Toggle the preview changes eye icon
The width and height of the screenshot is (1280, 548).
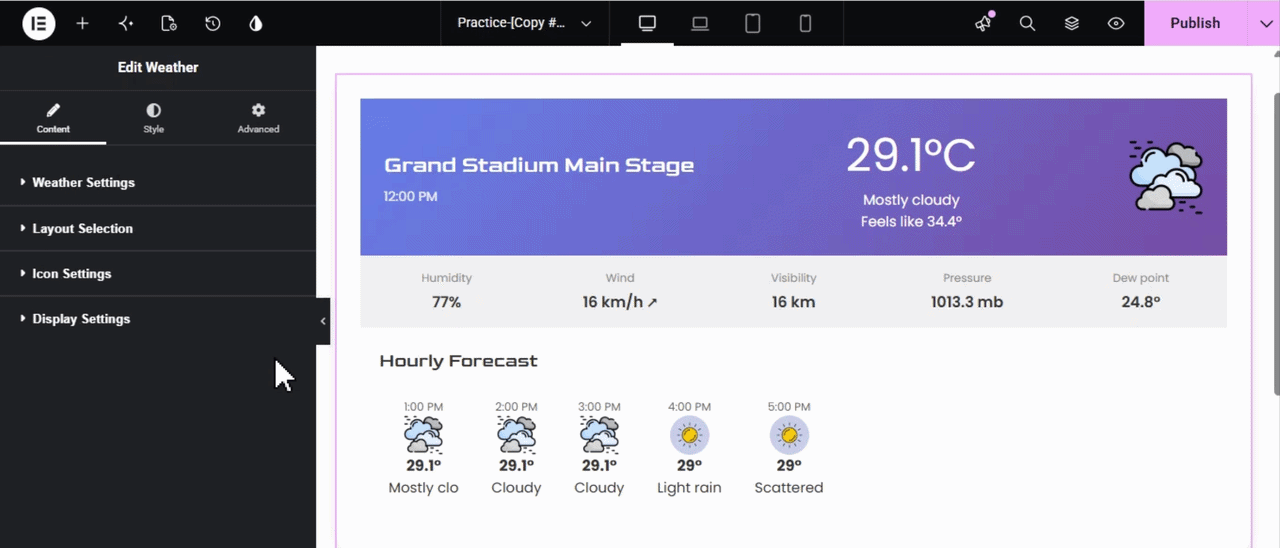point(1116,23)
